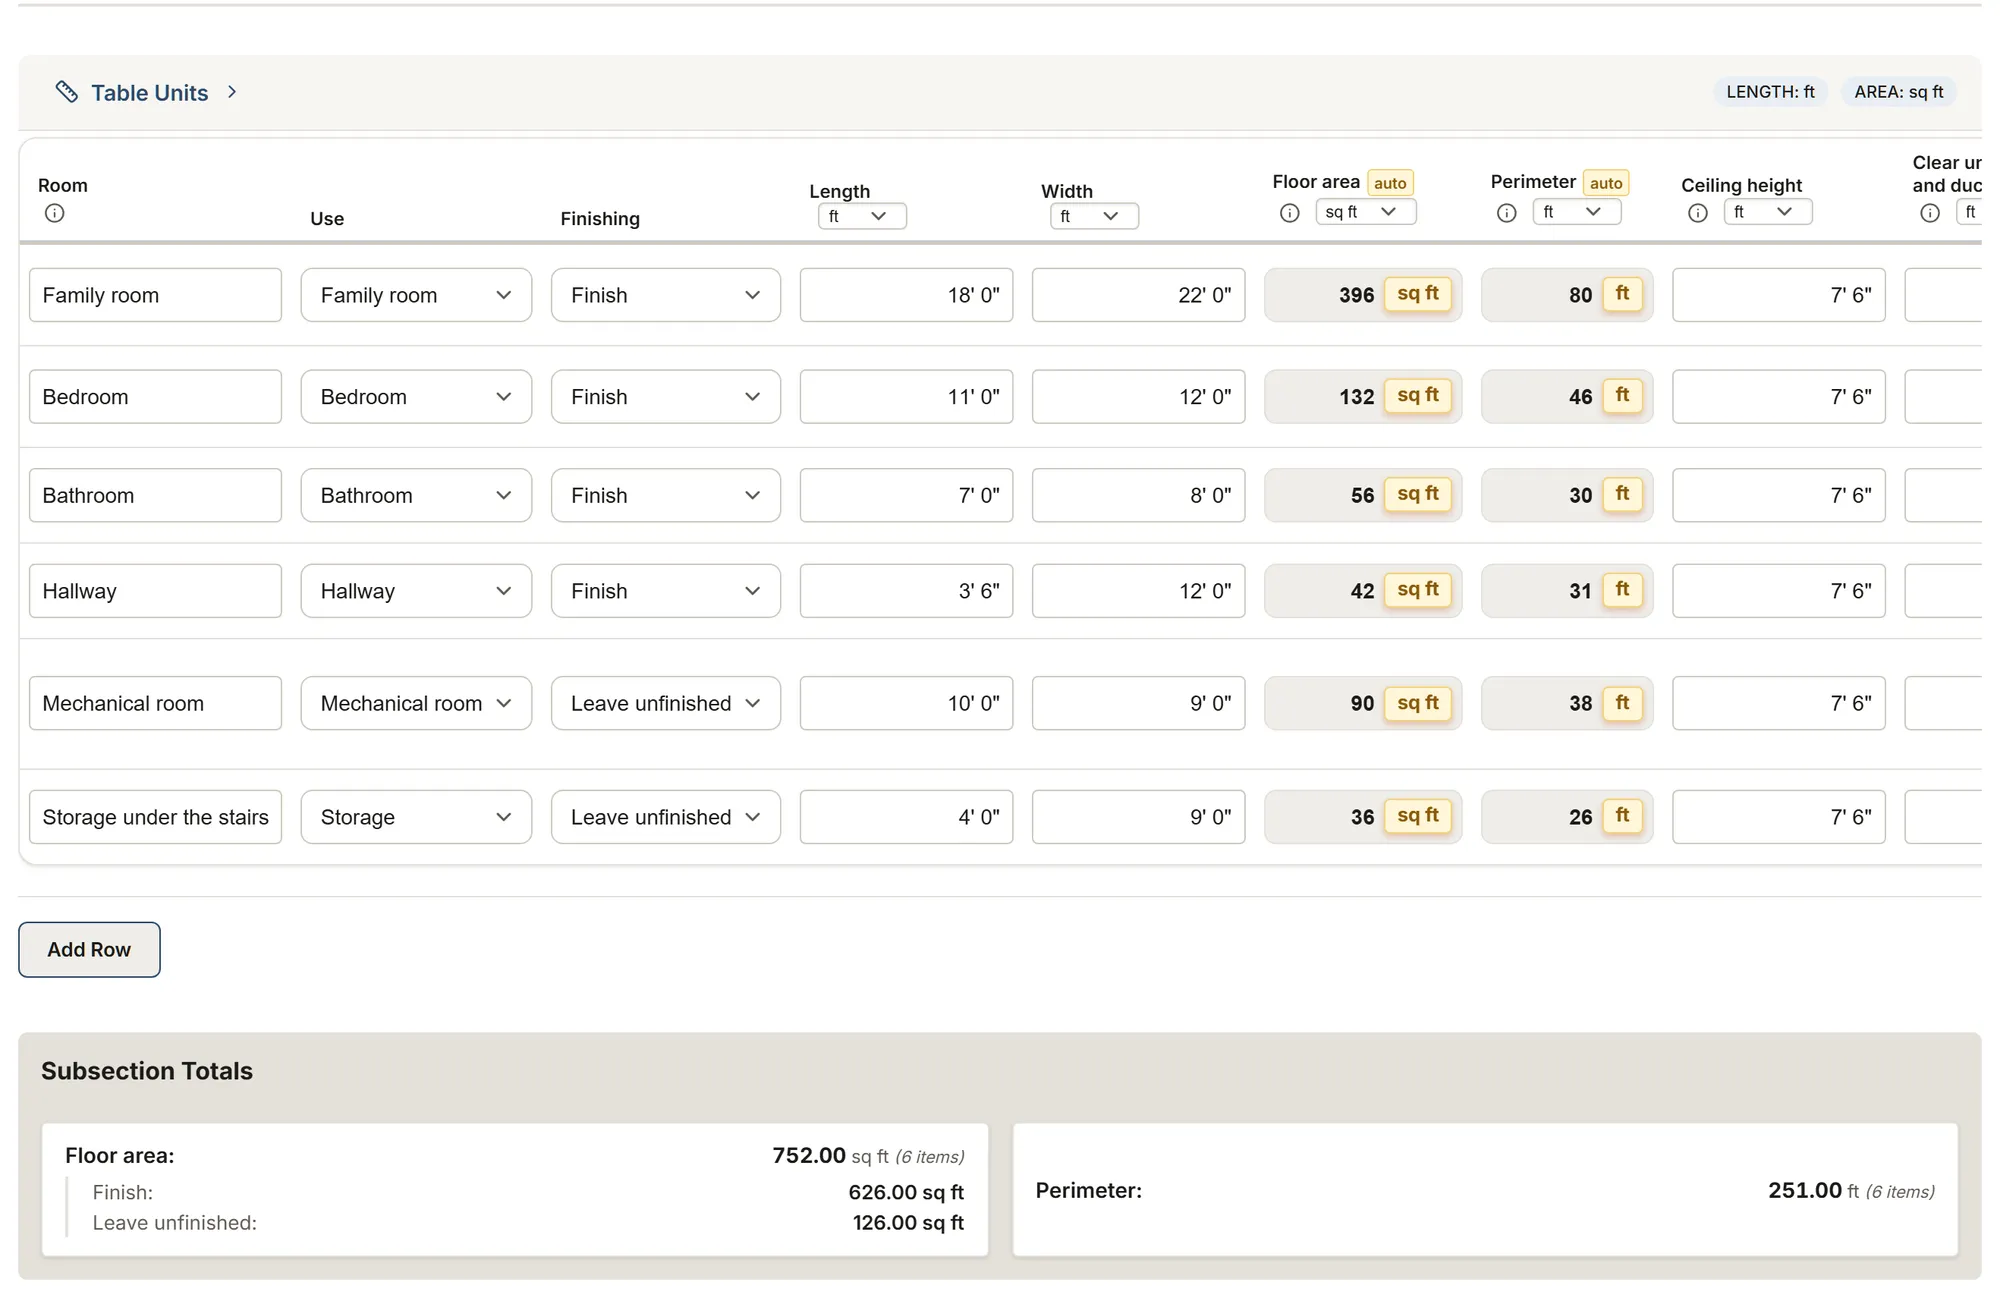
Task: Click the Hallway width input field
Action: tap(1138, 591)
